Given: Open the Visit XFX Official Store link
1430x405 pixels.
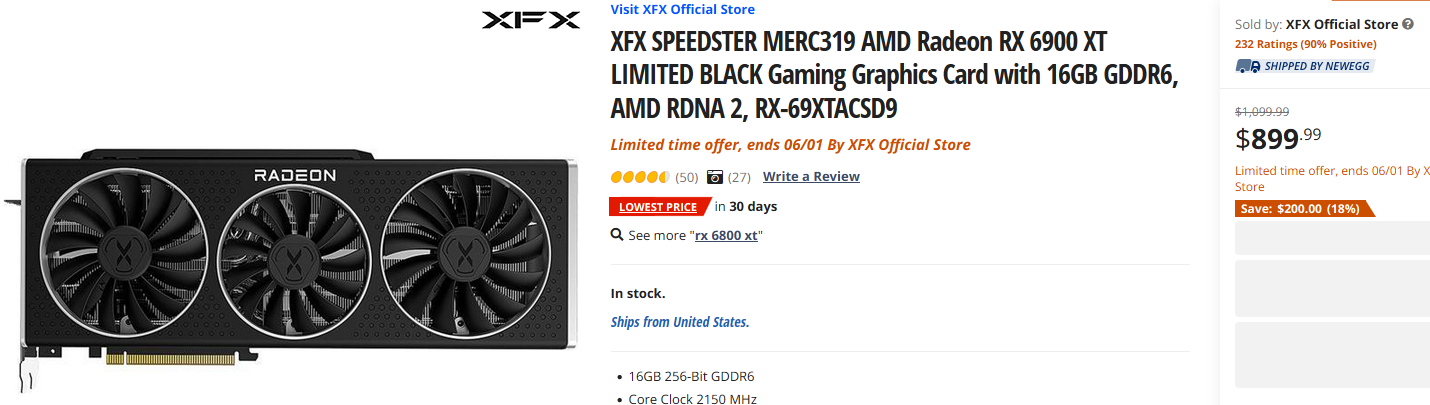Looking at the screenshot, I should (682, 10).
